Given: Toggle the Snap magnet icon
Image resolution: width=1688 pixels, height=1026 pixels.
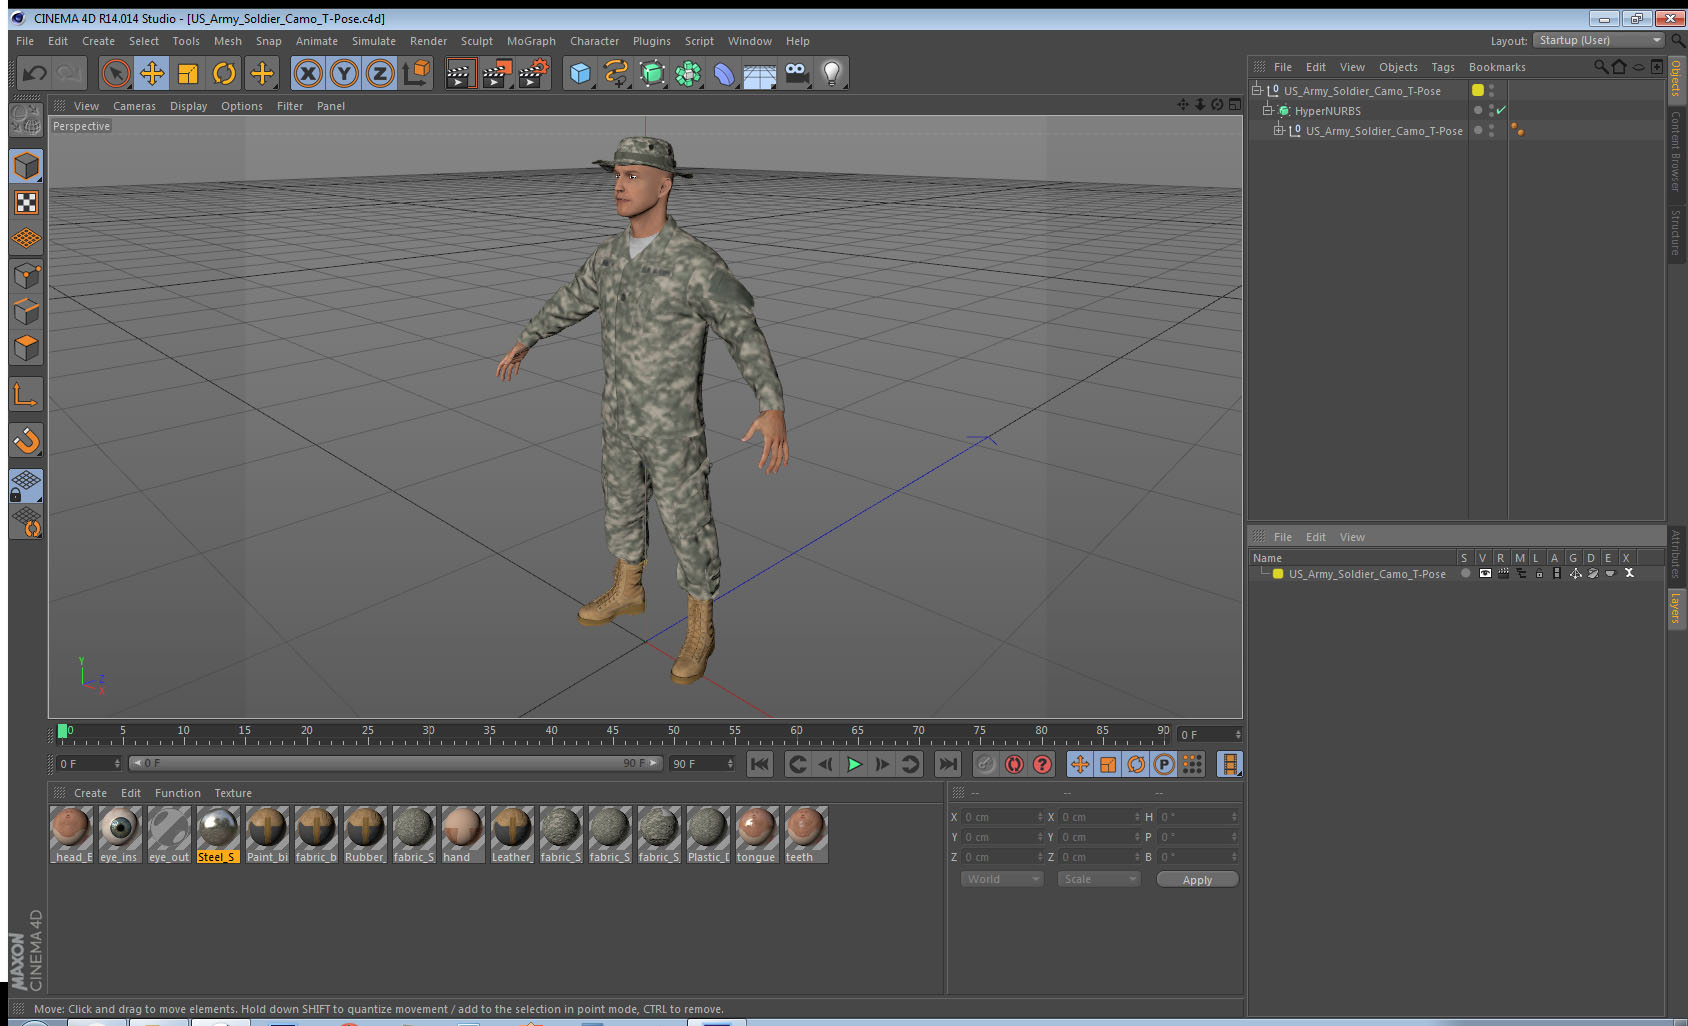Looking at the screenshot, I should click(26, 440).
